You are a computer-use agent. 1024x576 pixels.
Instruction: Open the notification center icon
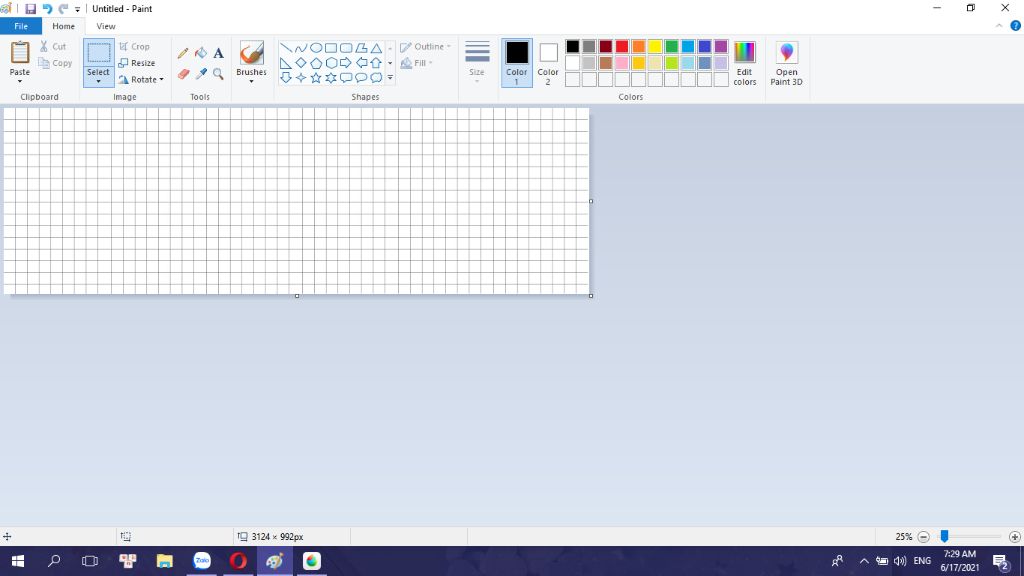pyautogui.click(x=1001, y=561)
